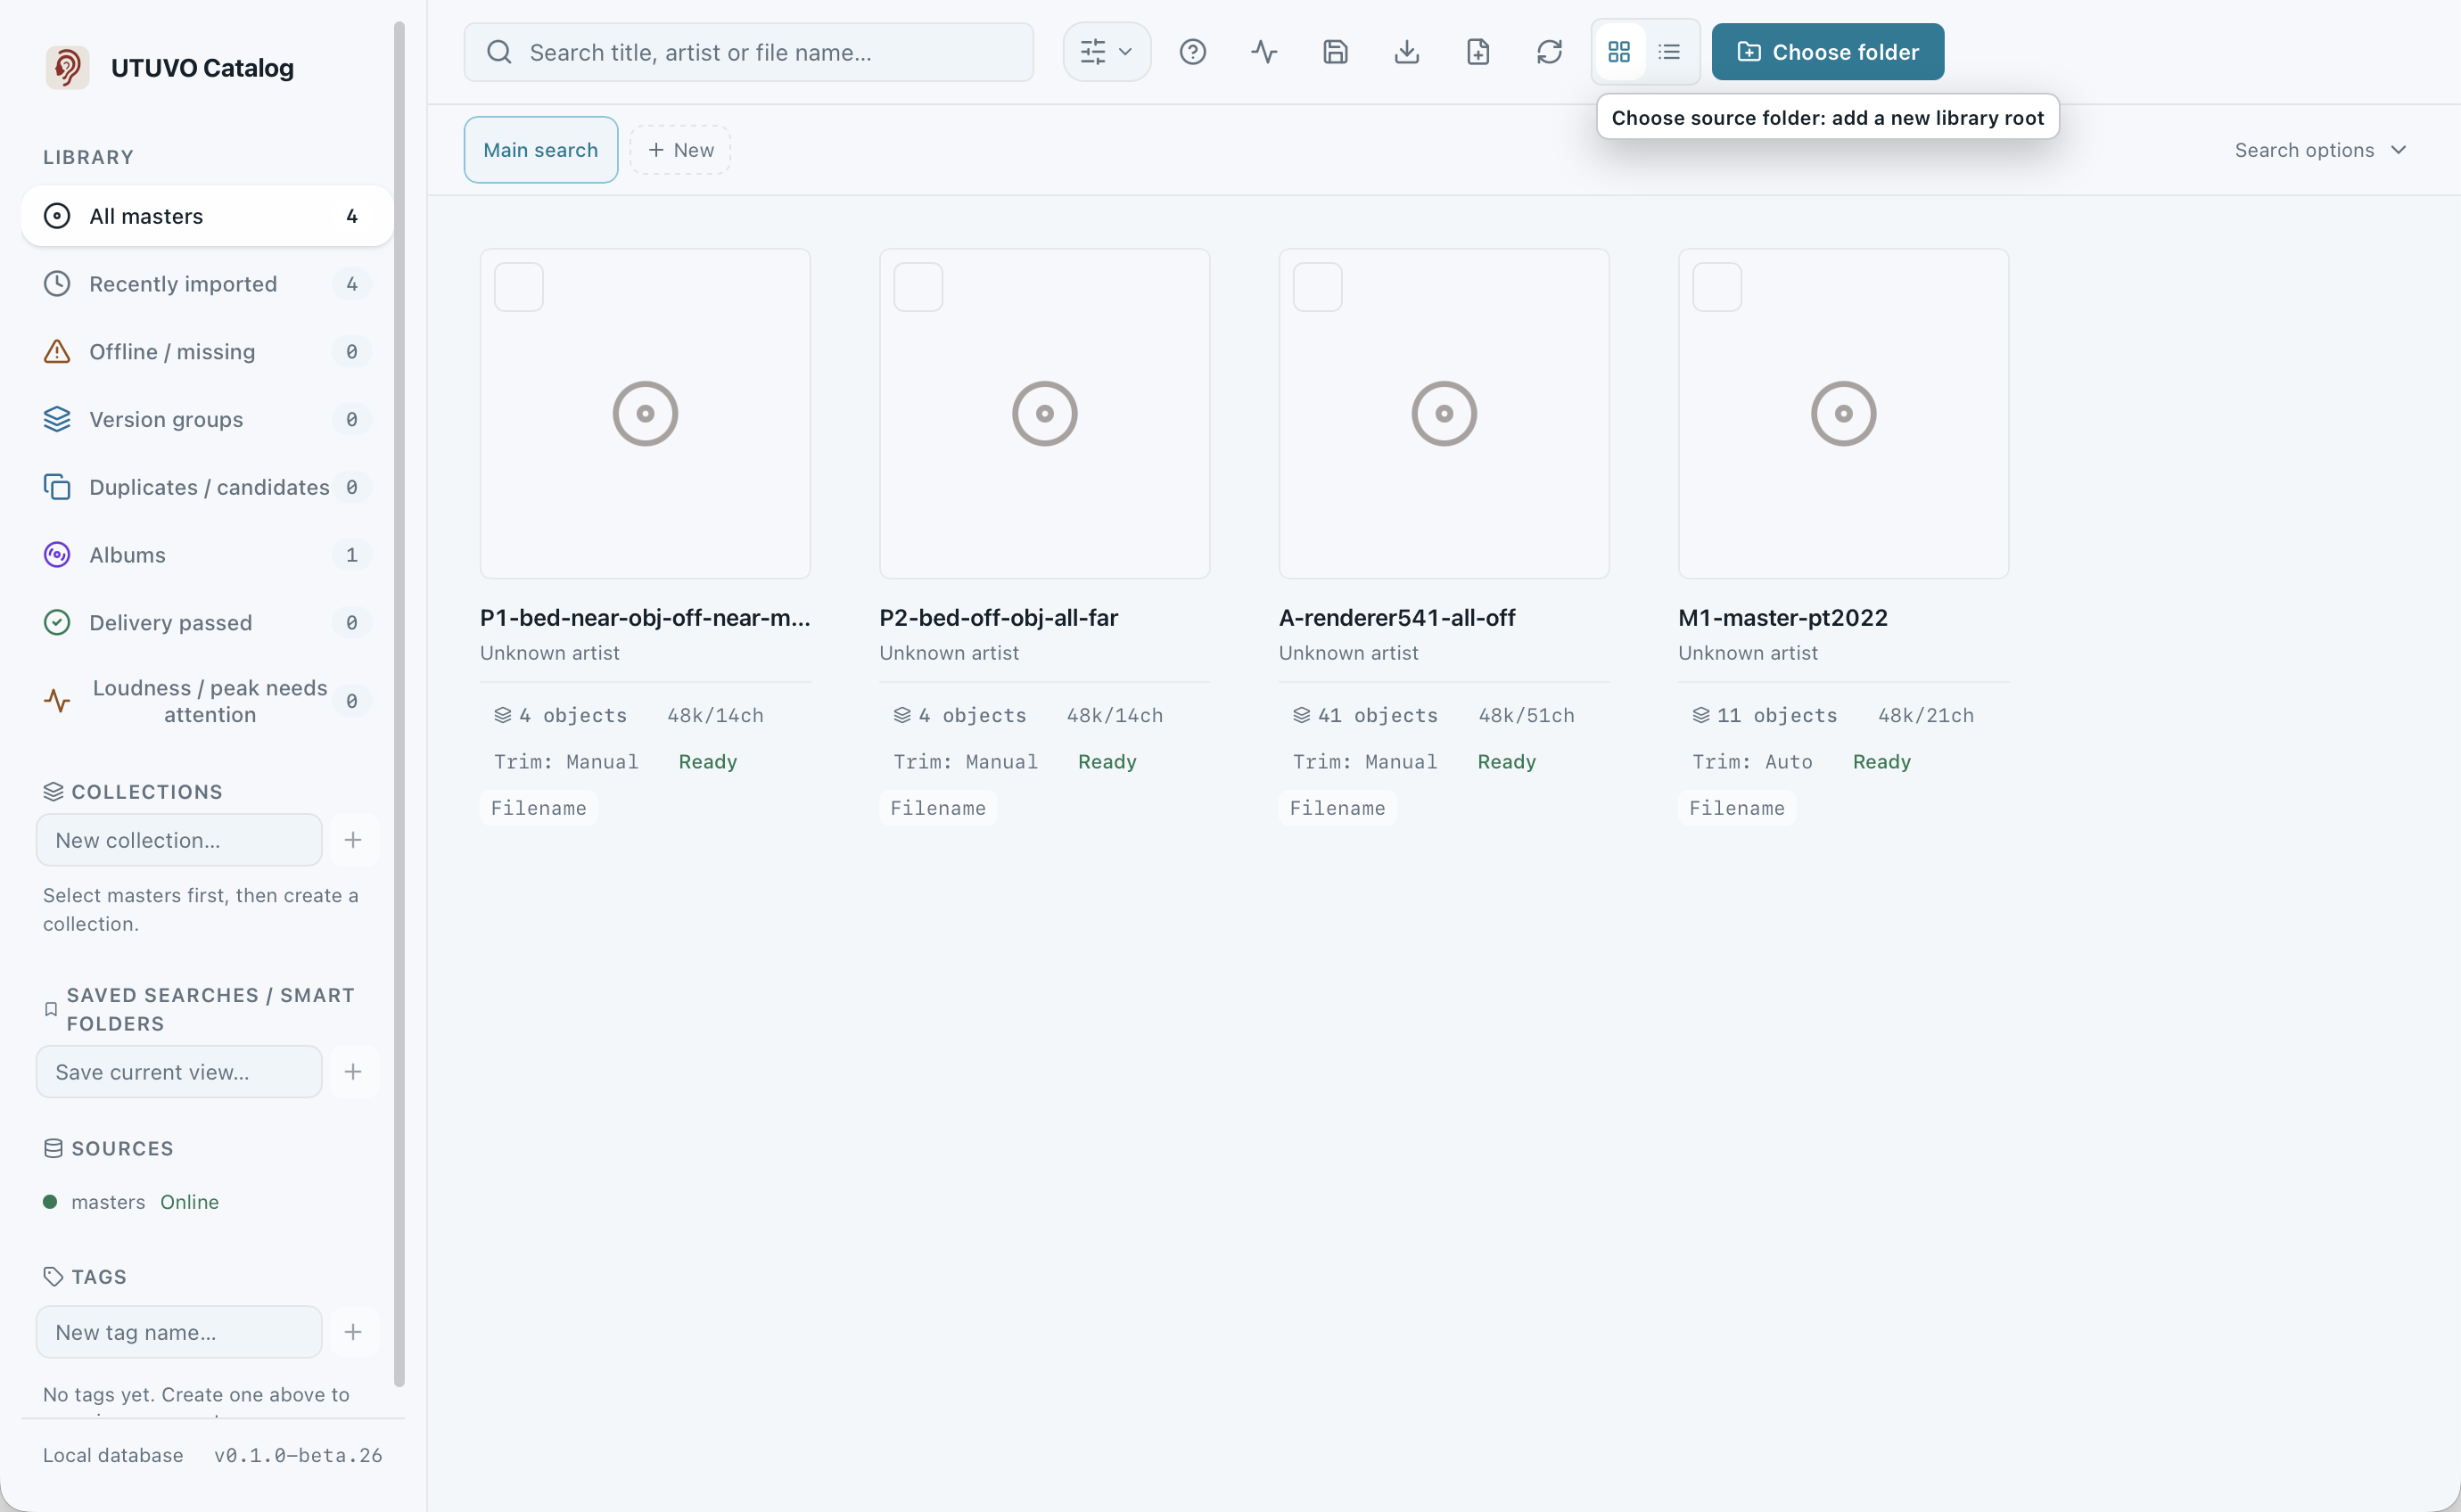Switch to grid view
Image resolution: width=2461 pixels, height=1512 pixels.
pos(1619,52)
